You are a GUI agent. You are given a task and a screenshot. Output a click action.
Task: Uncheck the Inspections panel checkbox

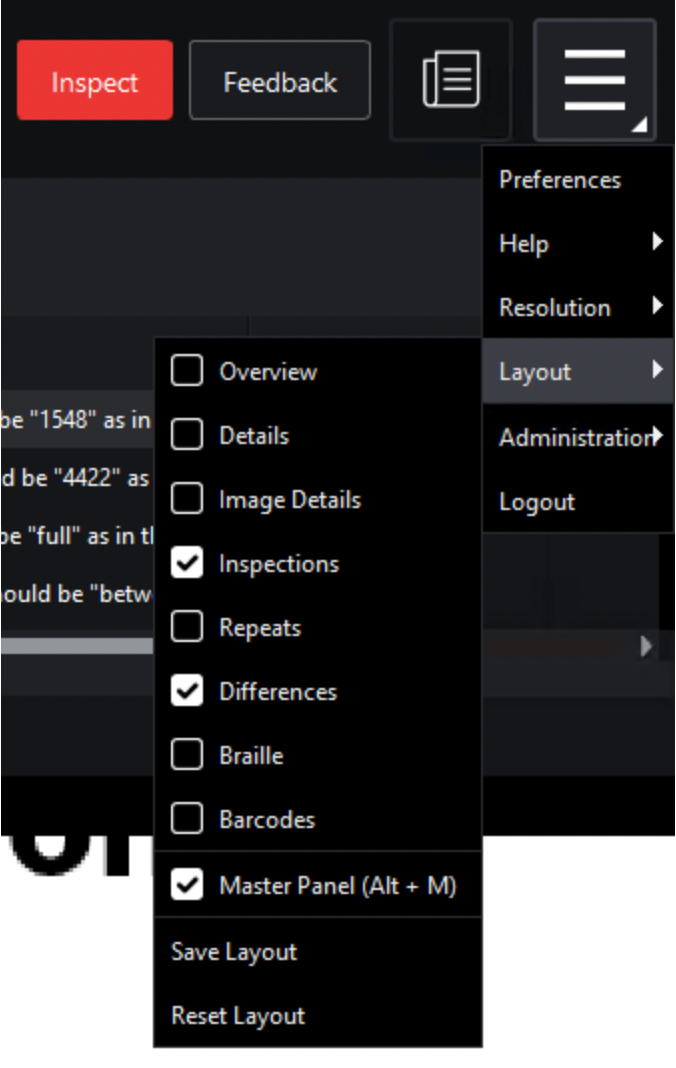click(x=187, y=563)
